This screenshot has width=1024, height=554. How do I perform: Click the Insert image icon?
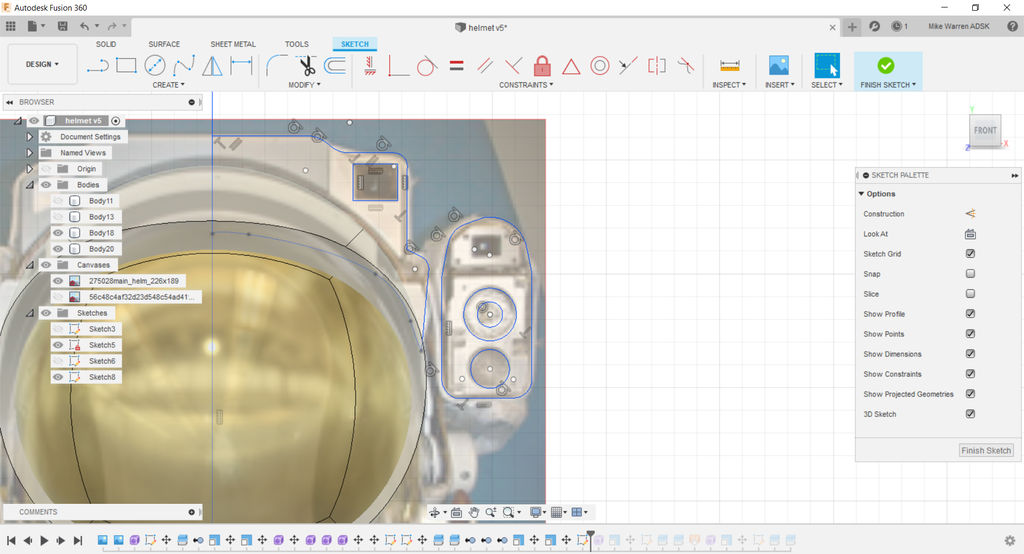[778, 65]
